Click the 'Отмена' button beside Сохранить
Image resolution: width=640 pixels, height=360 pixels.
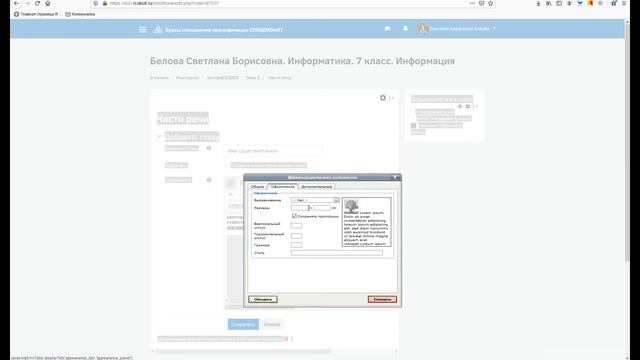pyautogui.click(x=272, y=324)
